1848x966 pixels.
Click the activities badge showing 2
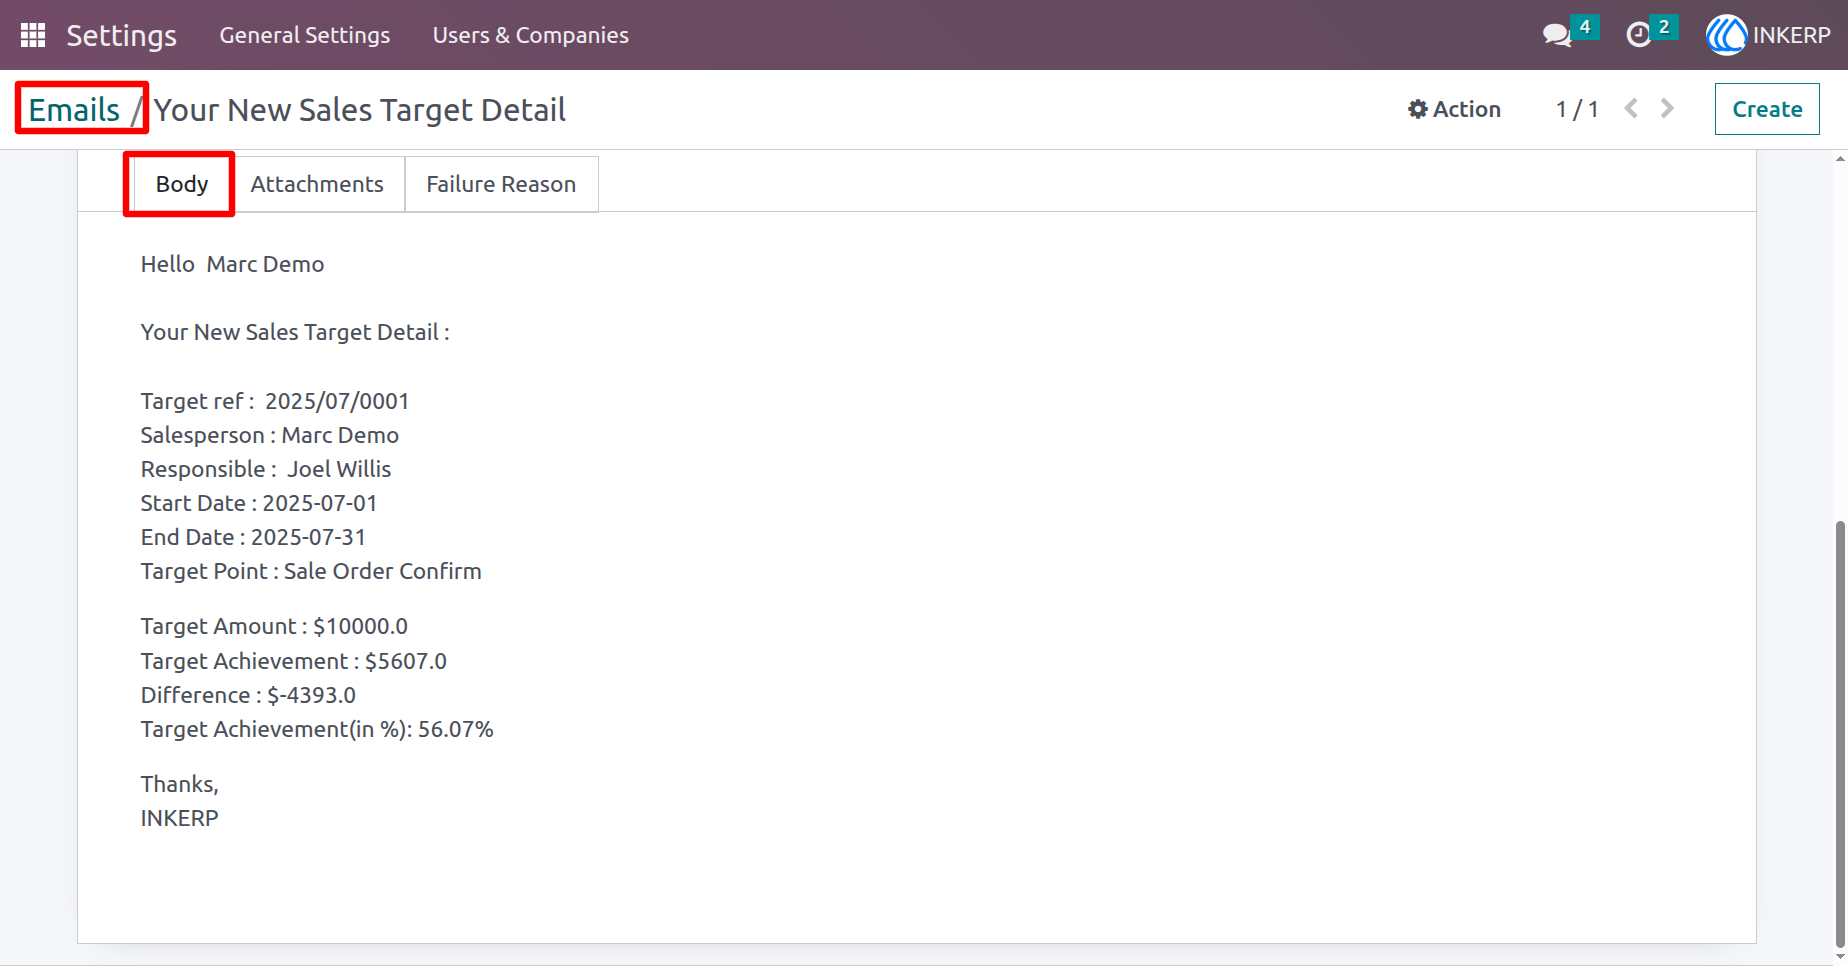1664,27
